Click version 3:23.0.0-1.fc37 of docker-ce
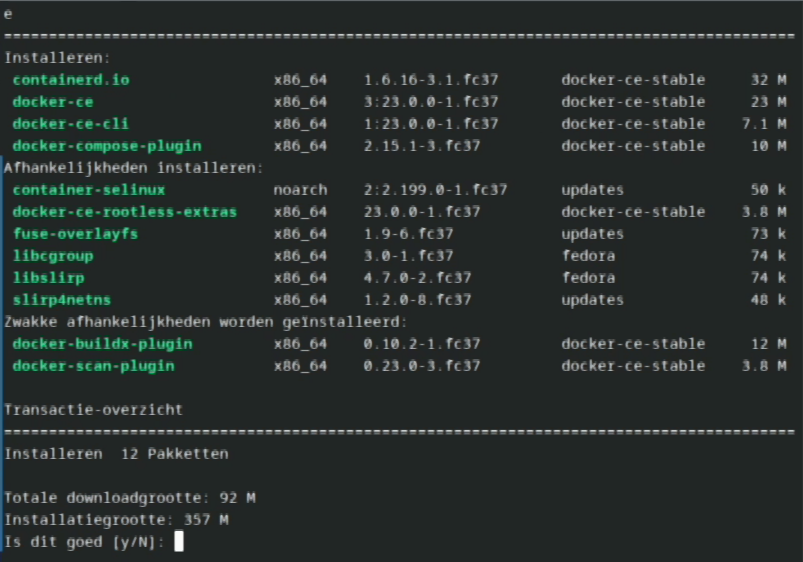Screen dimensions: 803x562 click(431, 102)
